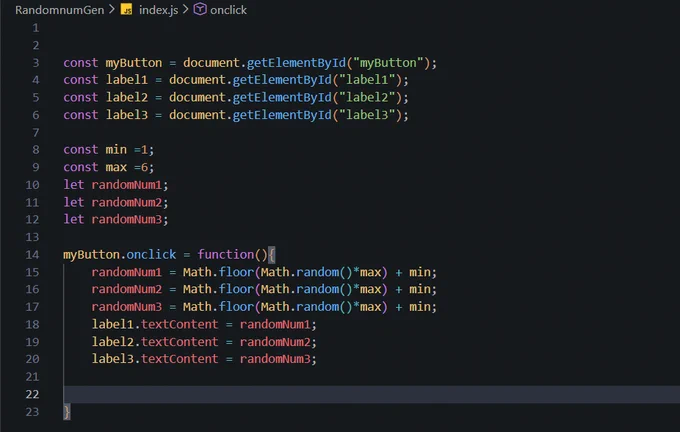Open the RandomnumGen breadcrumb folder
680x432 pixels.
point(59,10)
